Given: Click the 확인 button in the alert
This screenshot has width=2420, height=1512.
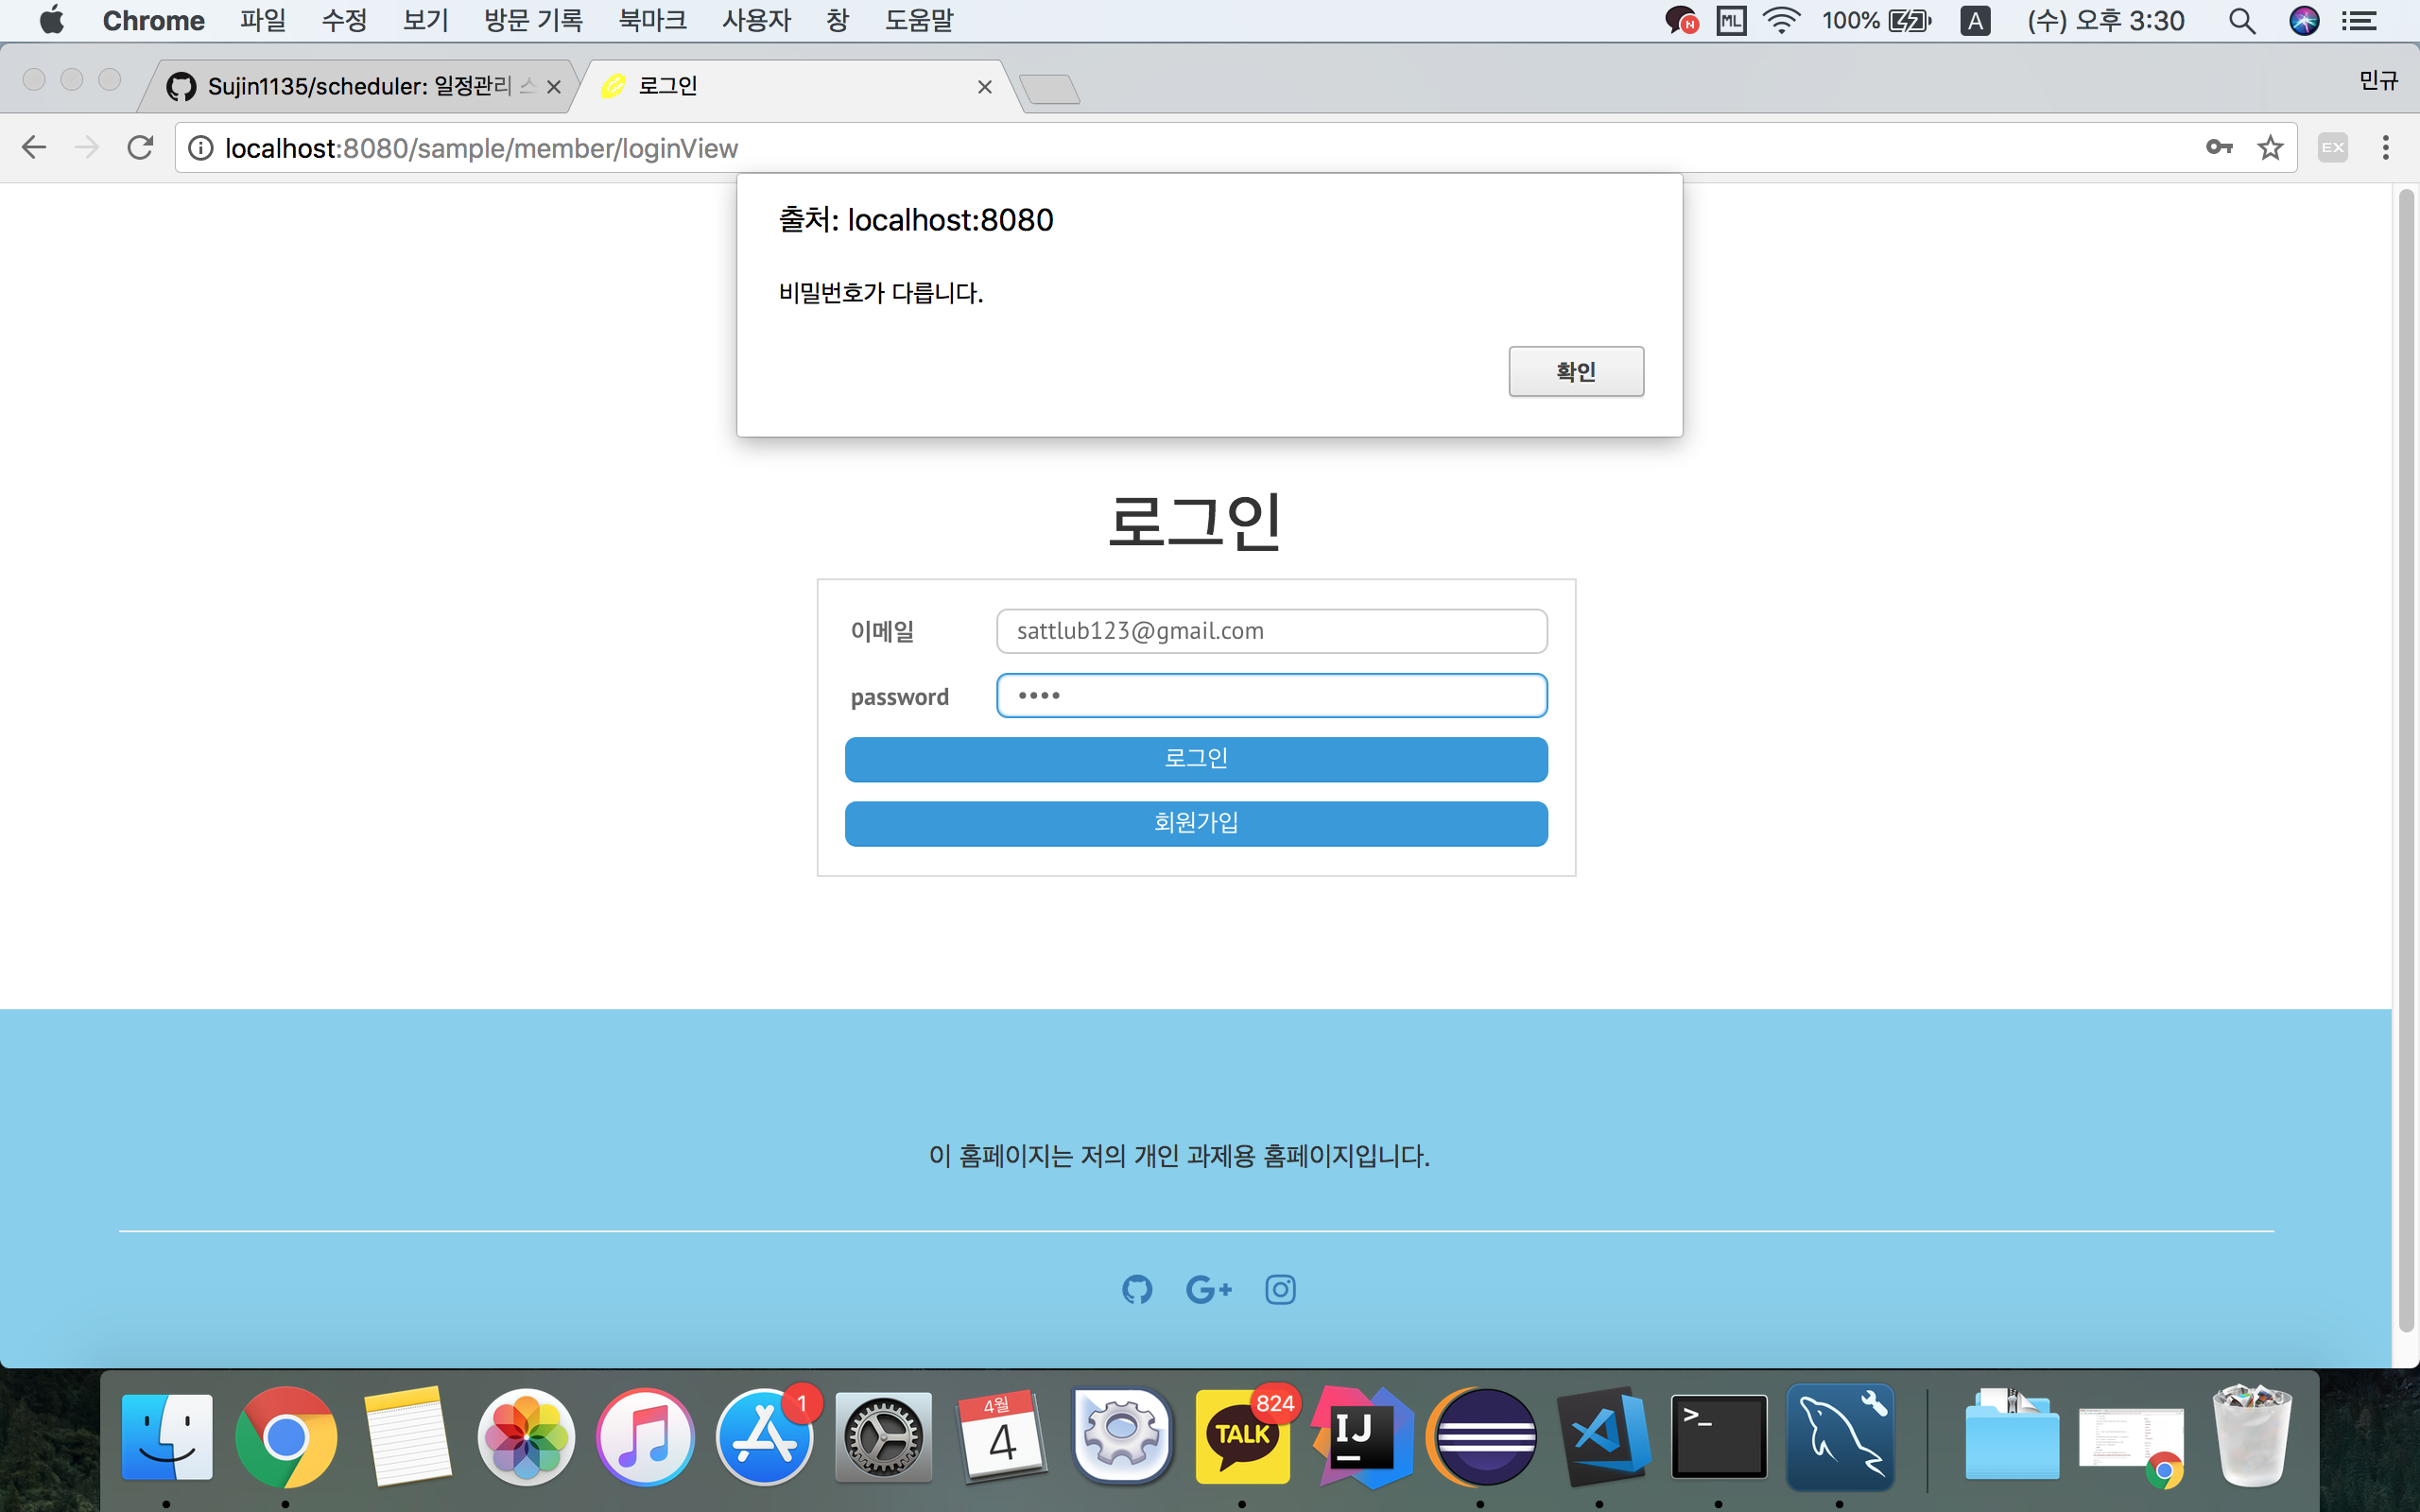Looking at the screenshot, I should [x=1575, y=372].
